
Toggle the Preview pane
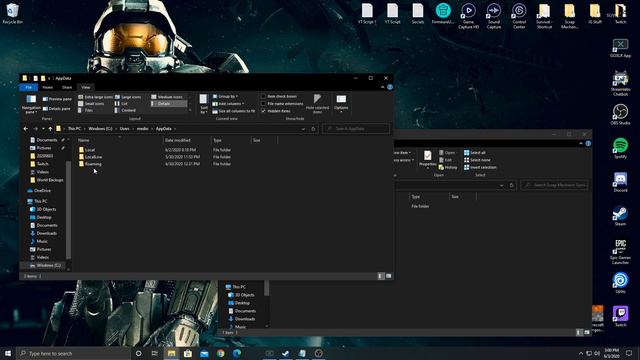pos(57,99)
